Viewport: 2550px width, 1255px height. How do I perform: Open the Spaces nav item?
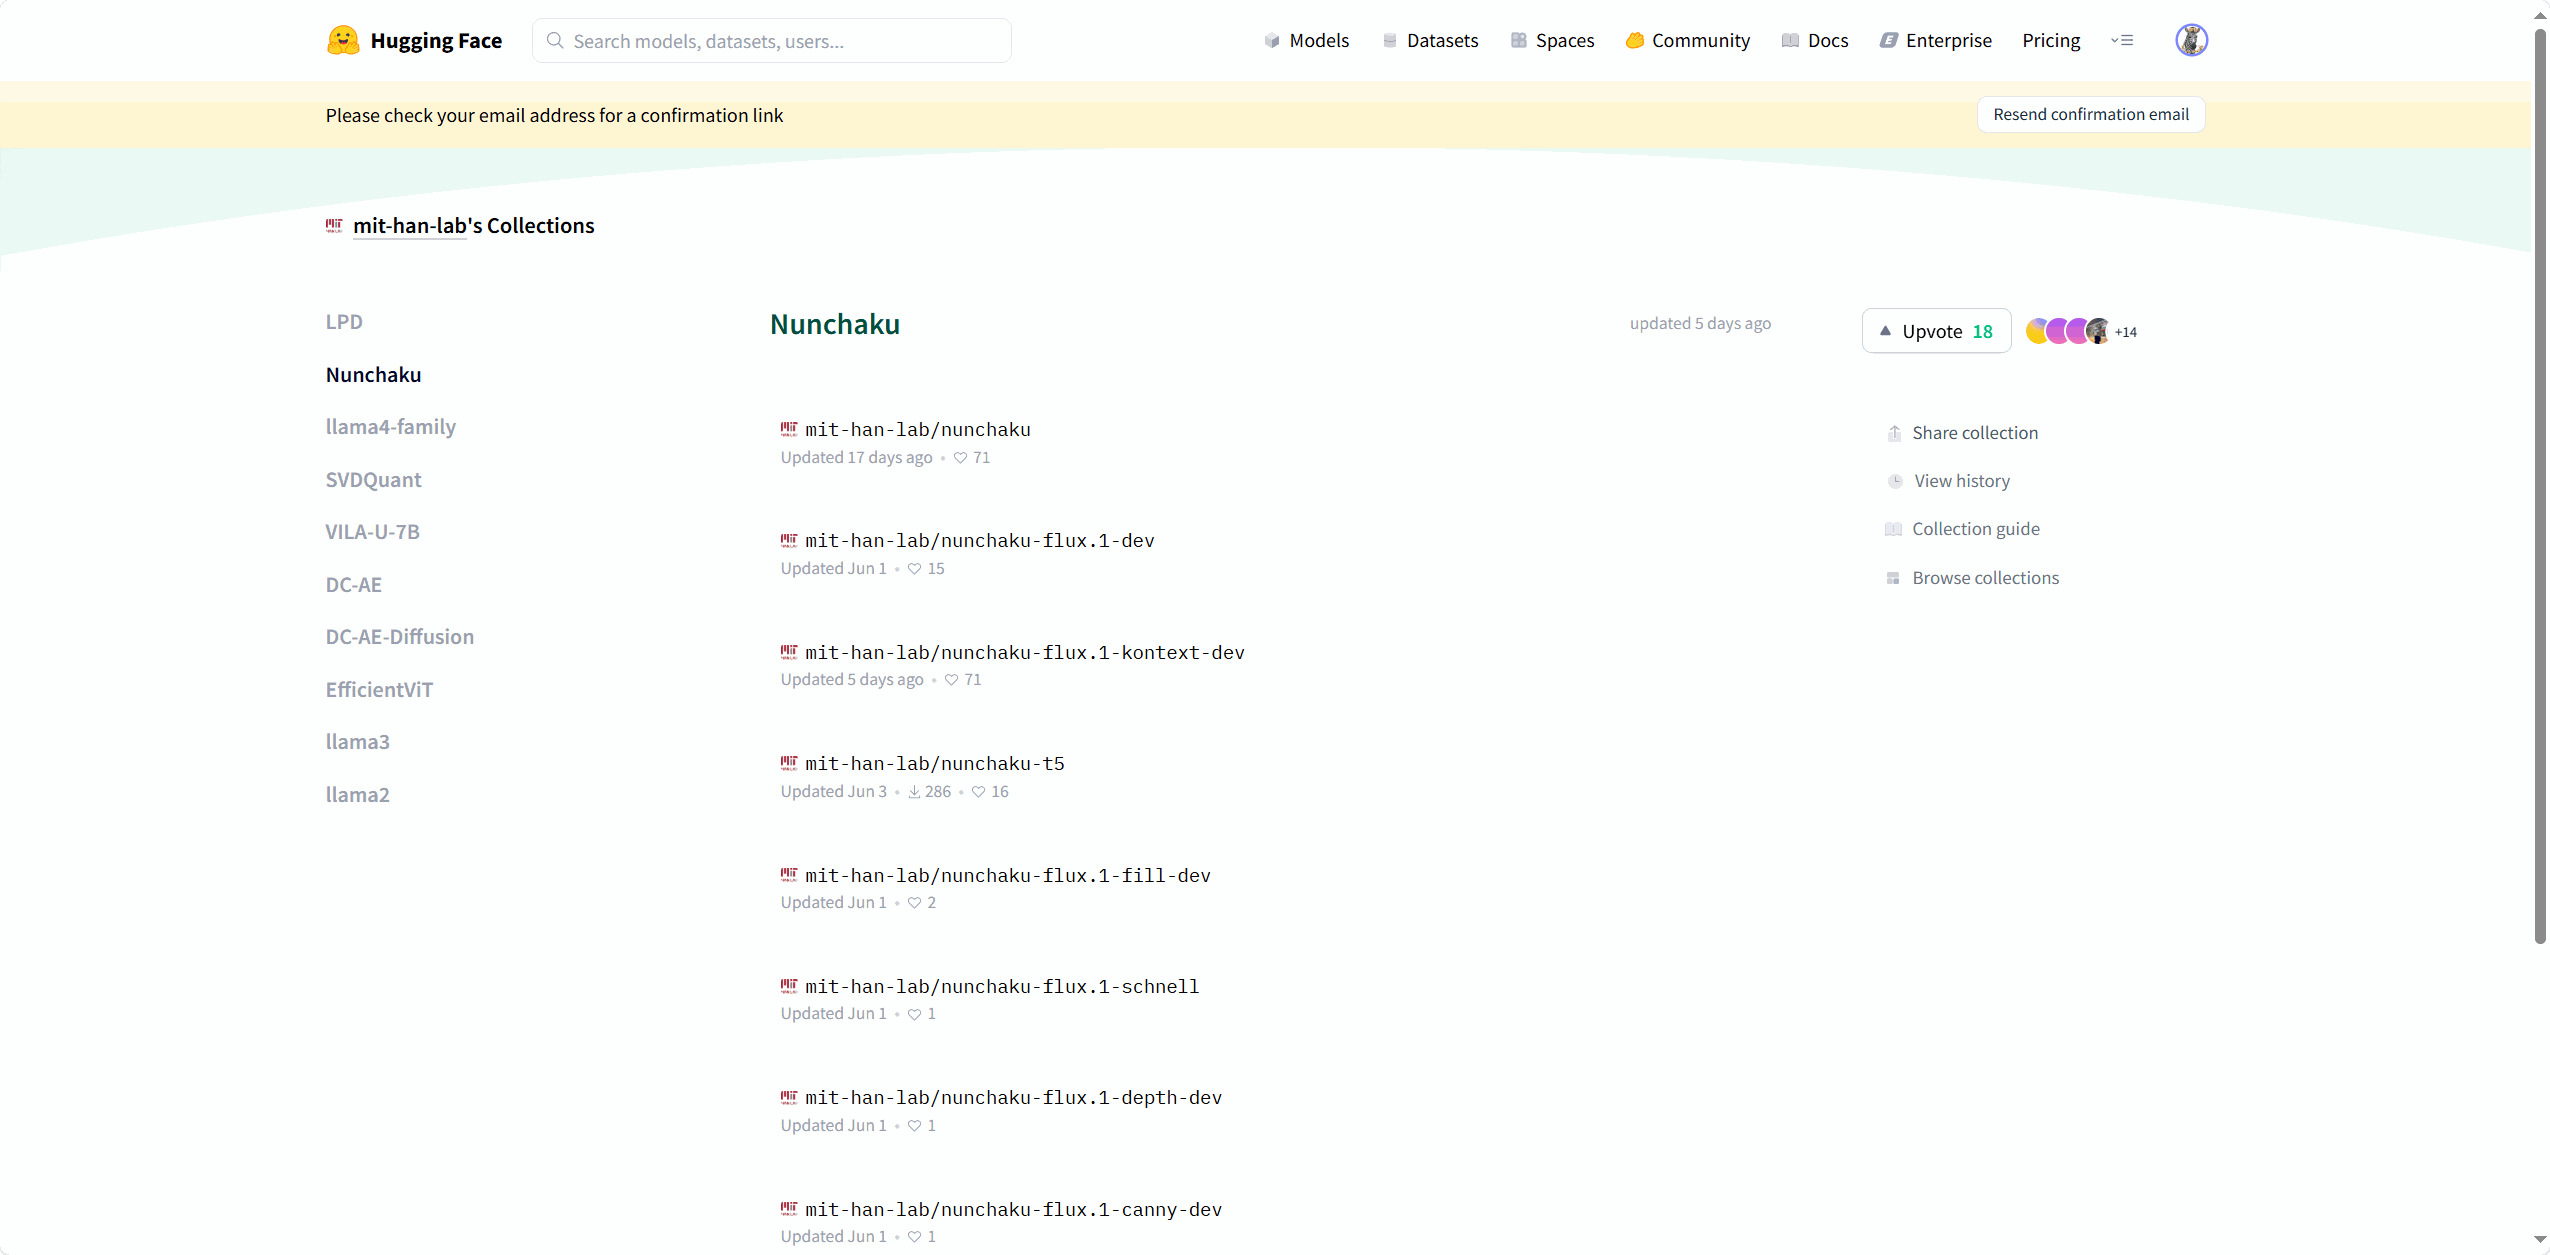tap(1552, 40)
